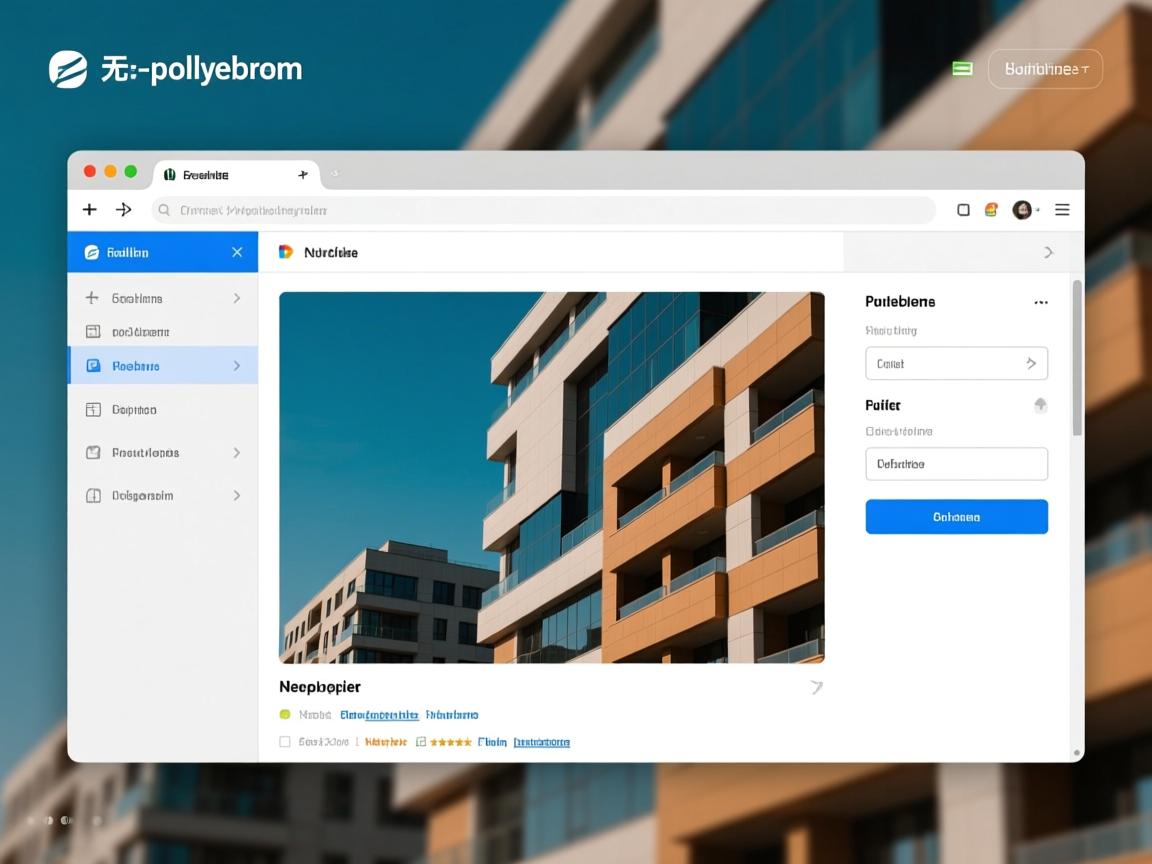The height and width of the screenshot is (864, 1152).
Task: Open the user profile avatar
Action: coord(1021,210)
